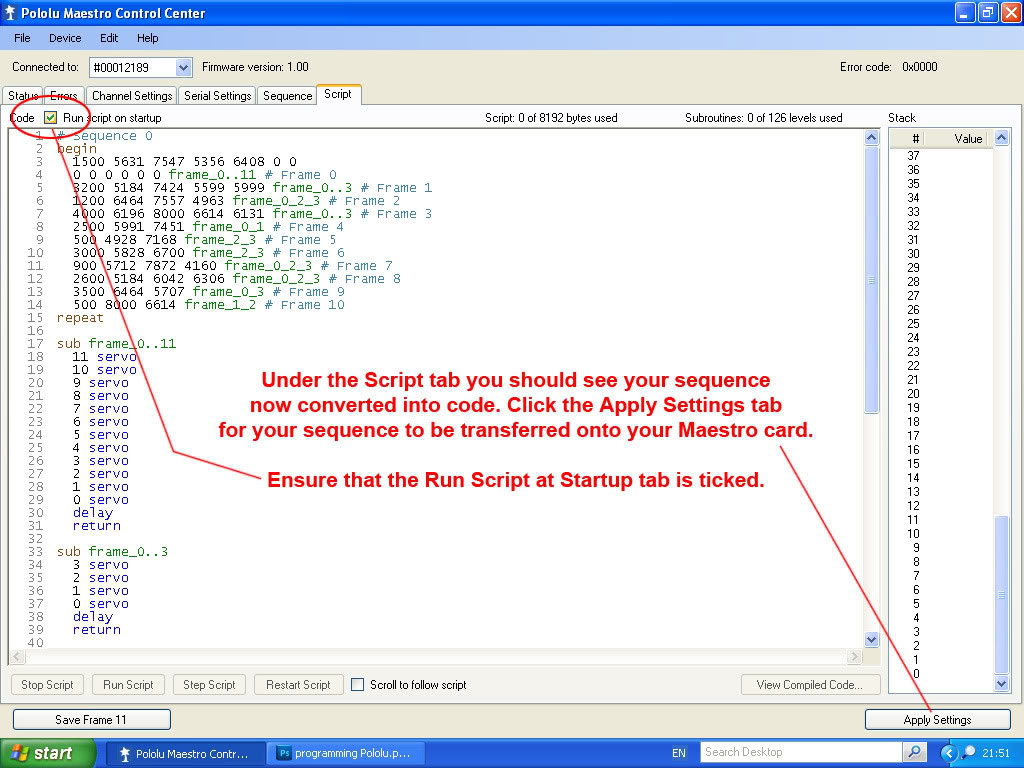Viewport: 1024px width, 768px height.
Task: Tick the Run script on startup checkbox
Action: click(50, 118)
